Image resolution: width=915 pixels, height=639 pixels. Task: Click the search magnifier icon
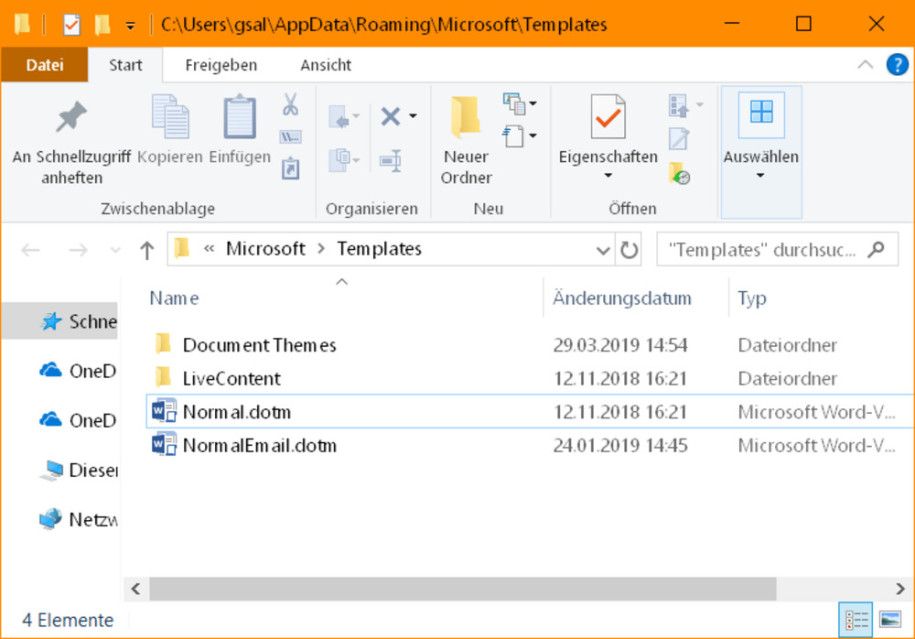[876, 250]
